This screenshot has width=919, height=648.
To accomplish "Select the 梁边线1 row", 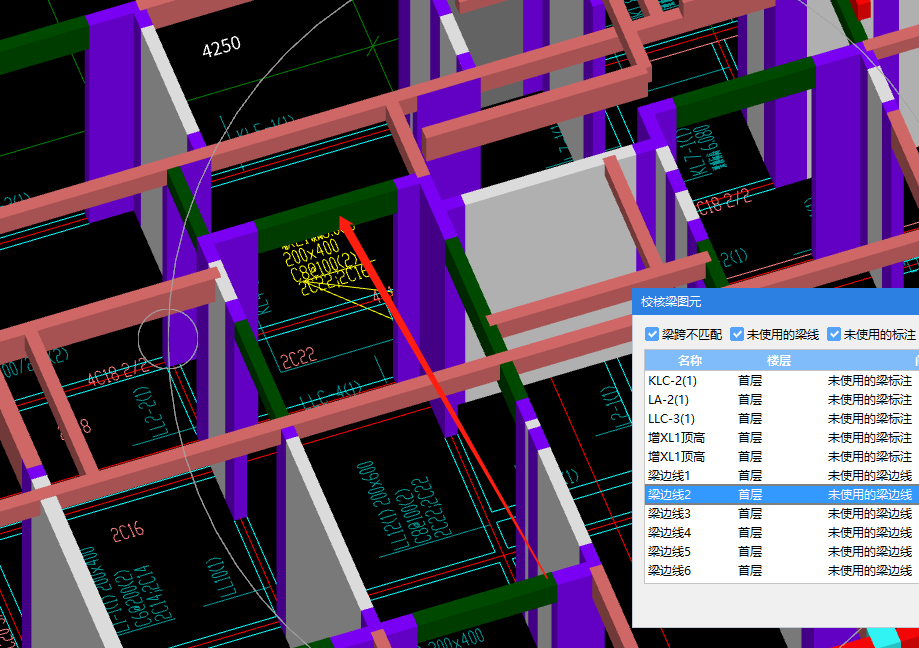I will (x=782, y=476).
